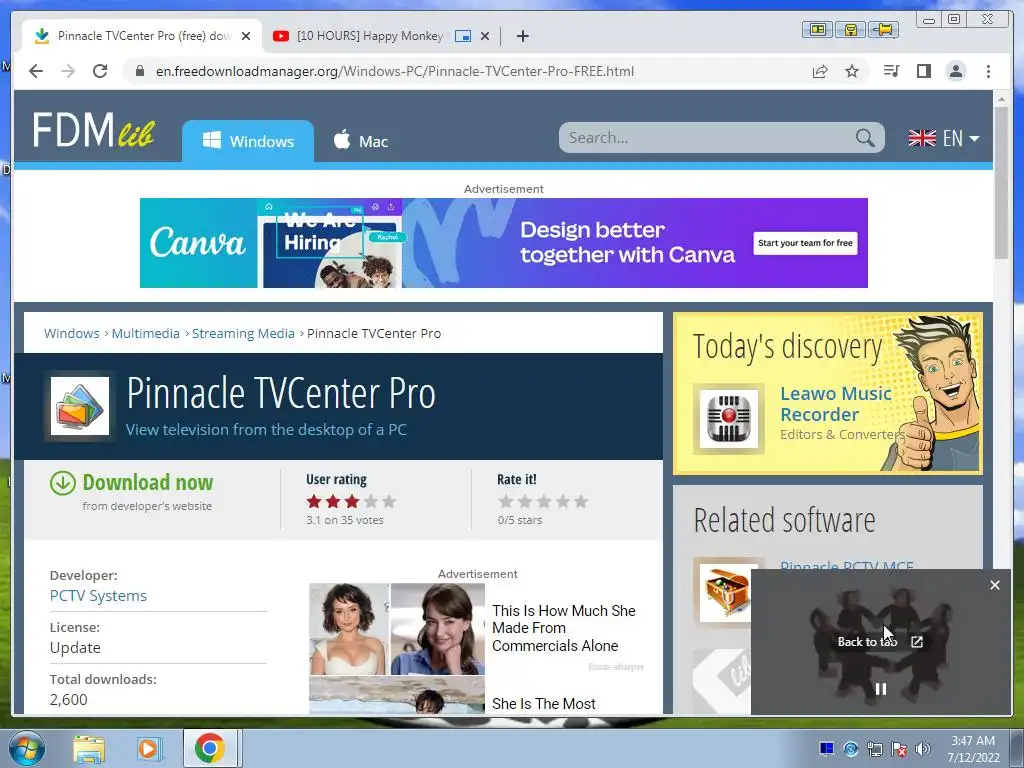Click the Leawo Music Recorder icon
The width and height of the screenshot is (1024, 768).
729,418
